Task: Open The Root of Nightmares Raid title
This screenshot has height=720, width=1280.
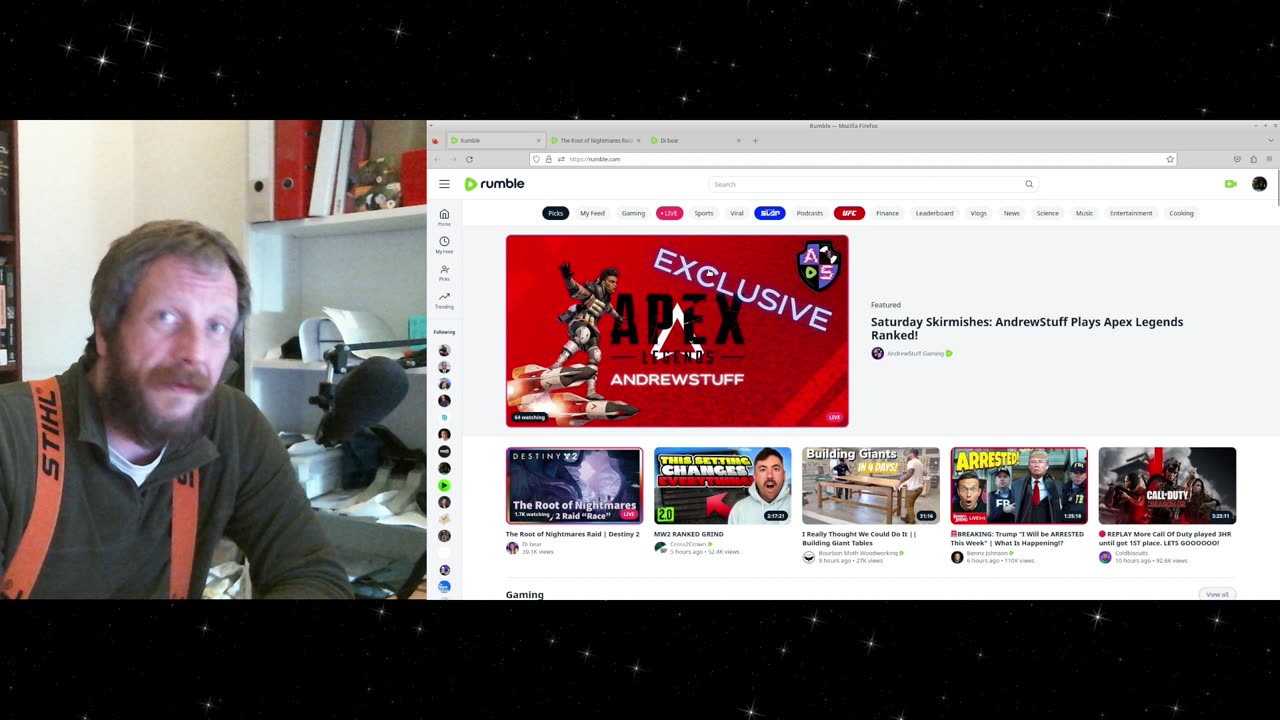Action: pyautogui.click(x=572, y=534)
